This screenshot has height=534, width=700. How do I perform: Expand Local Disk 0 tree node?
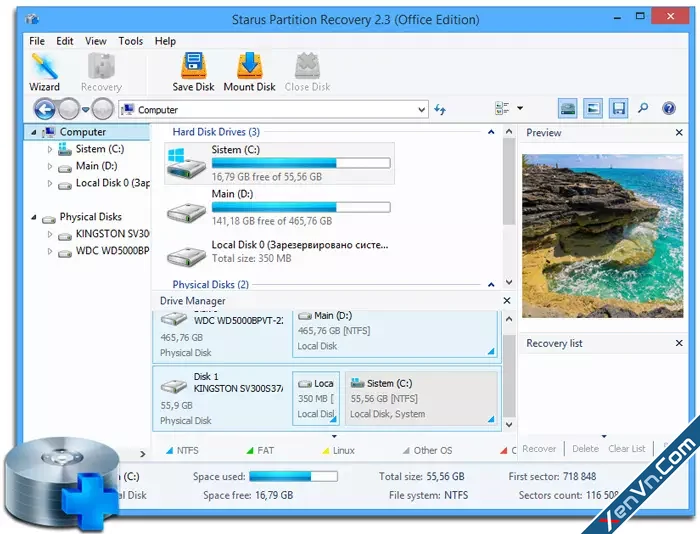50,183
